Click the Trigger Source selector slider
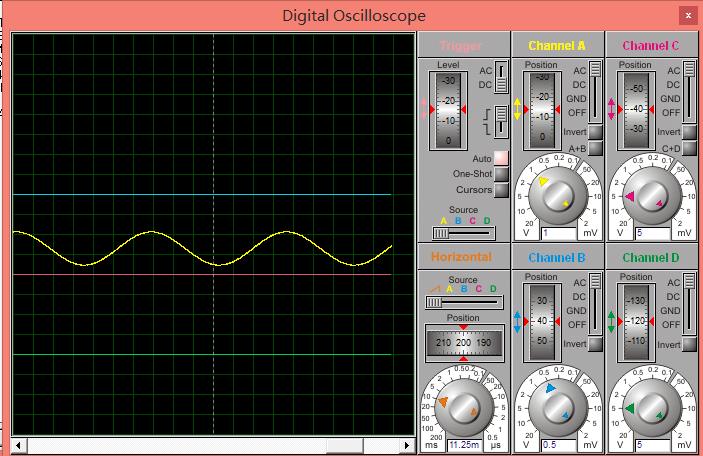703x456 pixels. 464,233
